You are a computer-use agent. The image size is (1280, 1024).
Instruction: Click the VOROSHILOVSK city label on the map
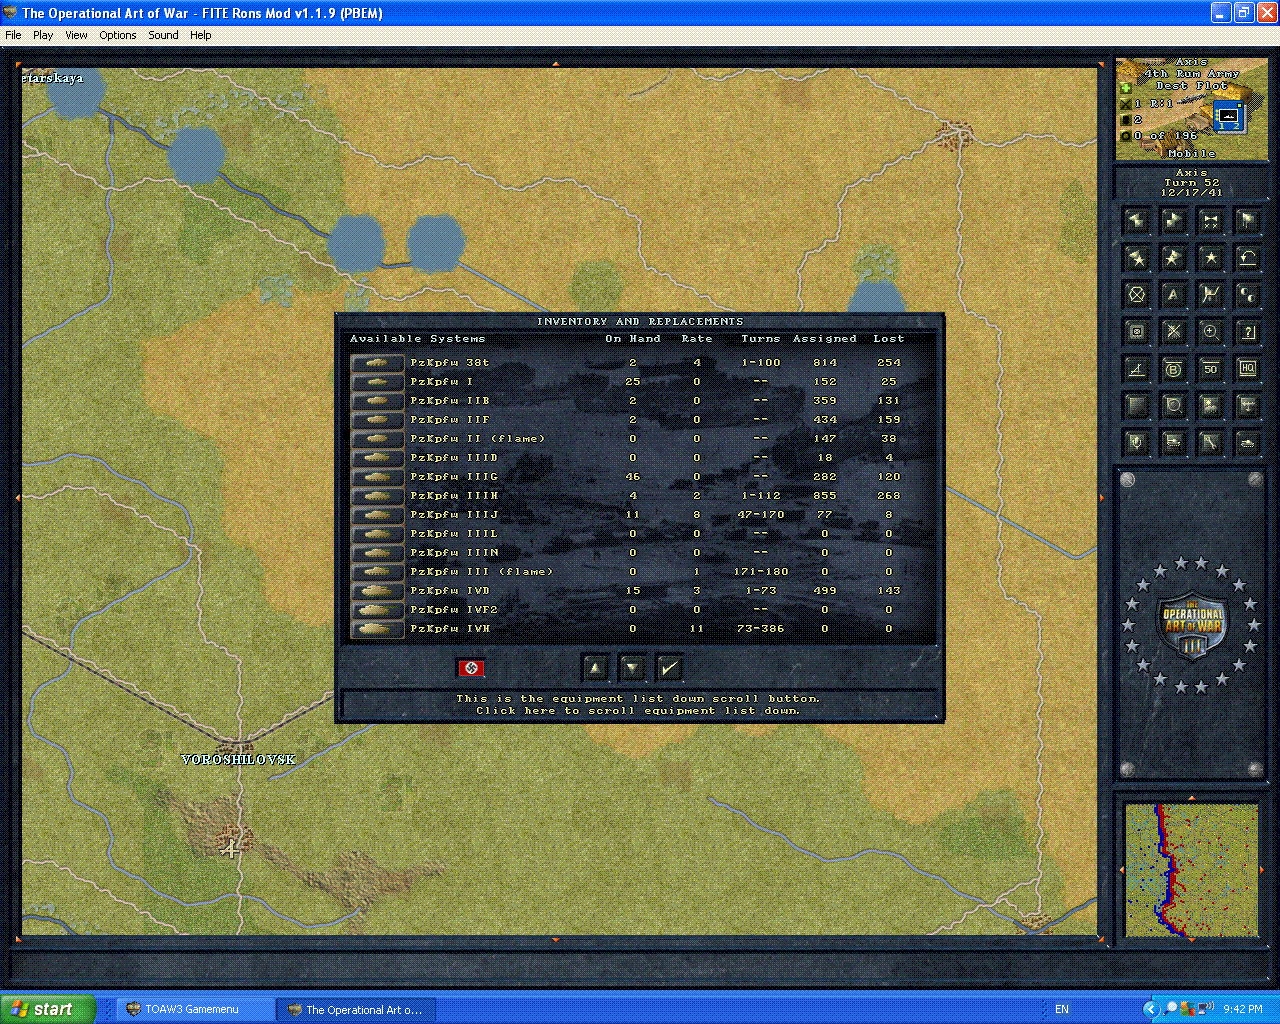pyautogui.click(x=238, y=760)
